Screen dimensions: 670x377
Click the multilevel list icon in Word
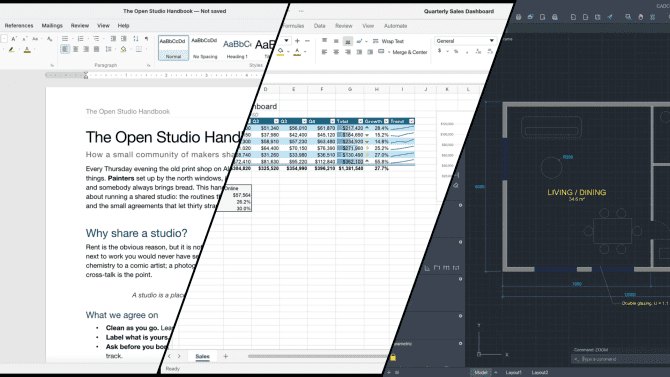[x=96, y=39]
